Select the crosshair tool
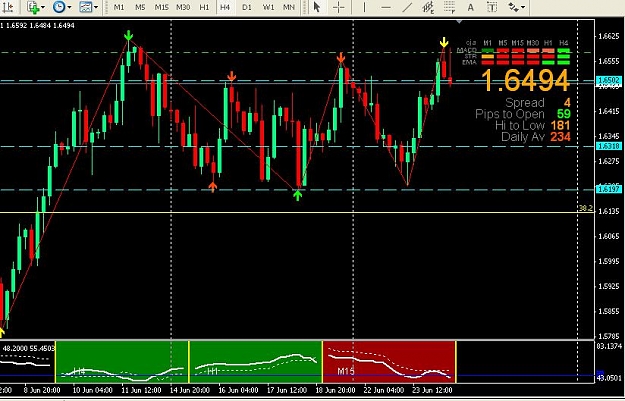 [338, 7]
